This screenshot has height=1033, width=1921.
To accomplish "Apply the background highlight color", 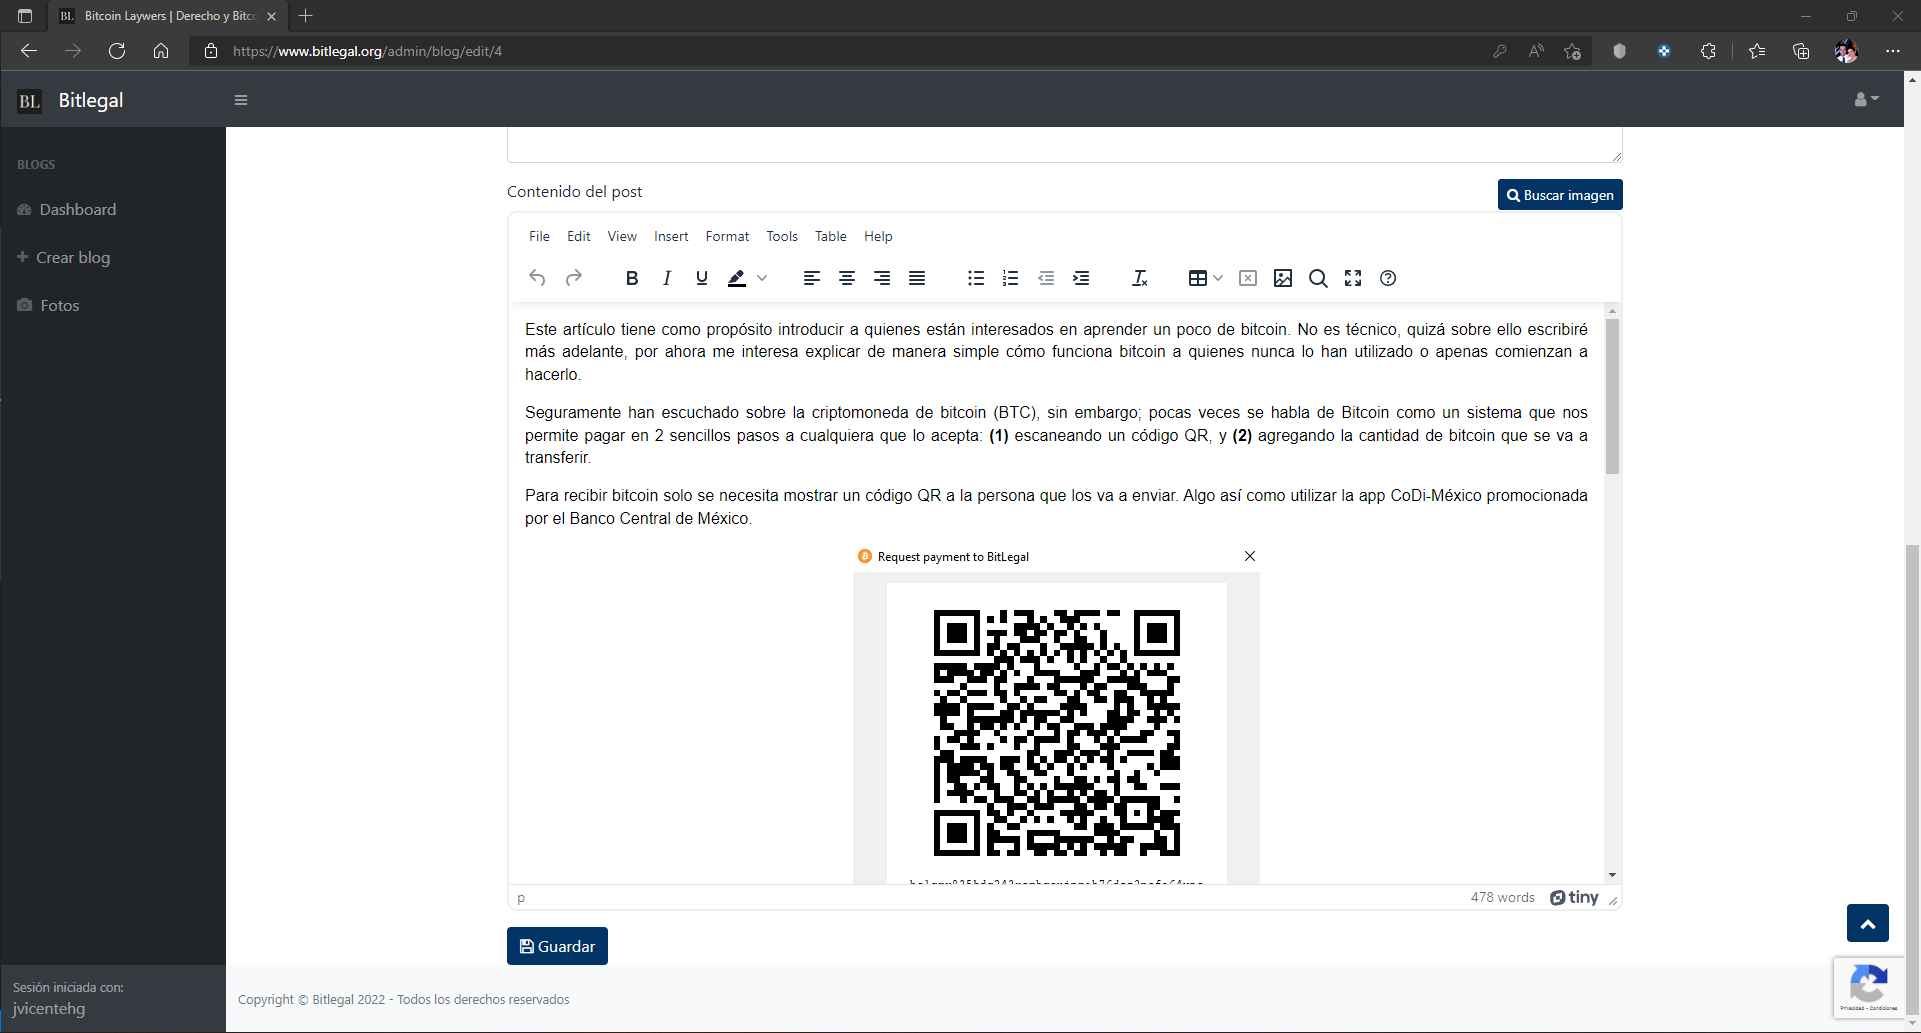I will 737,278.
